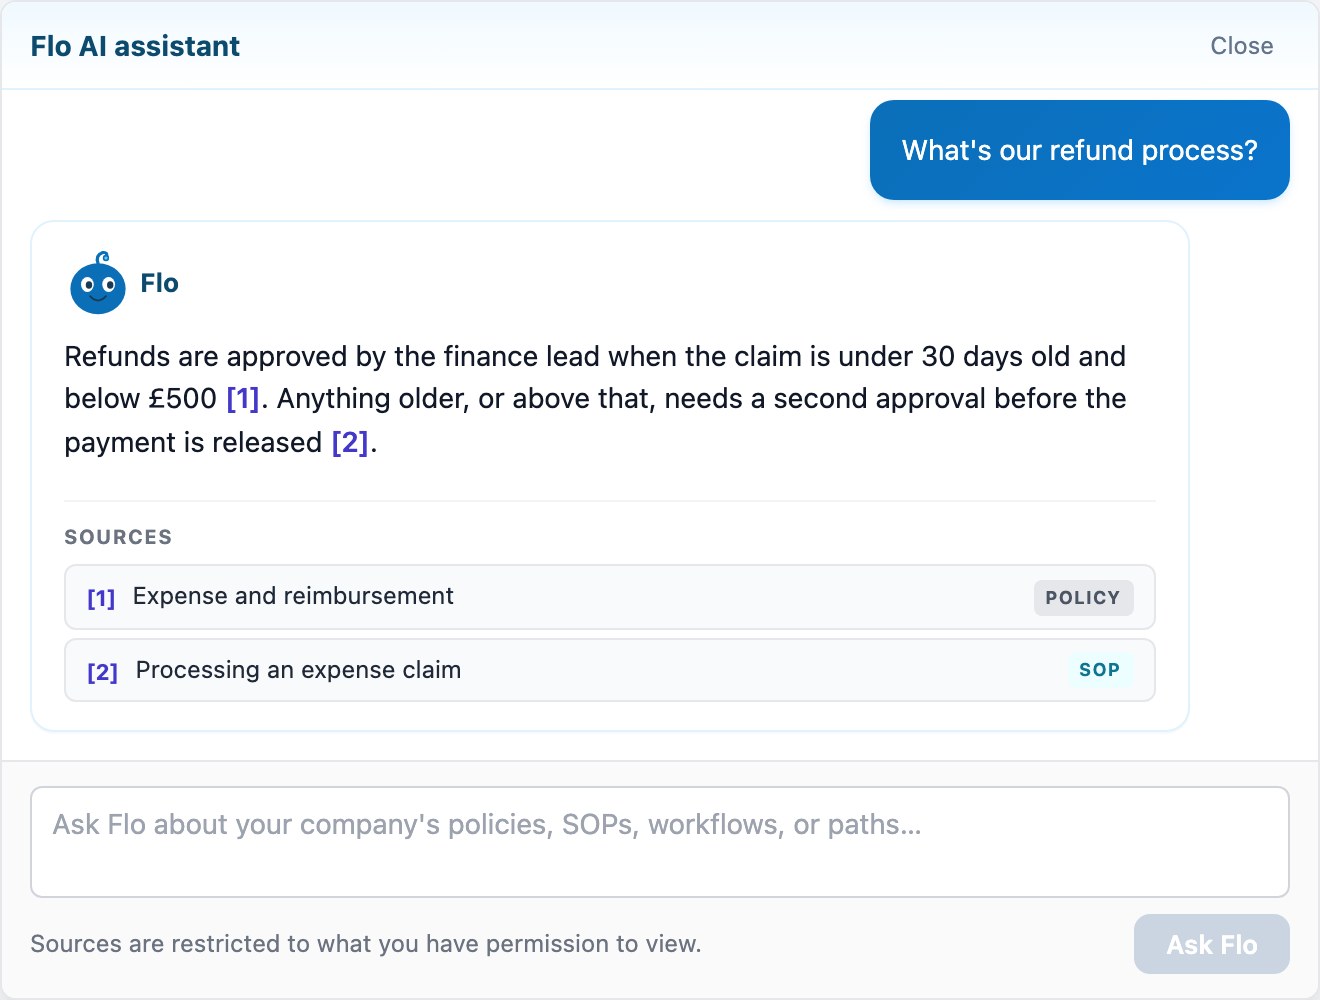Open inline citation [2] after 'payment is released'
This screenshot has height=1000, width=1320.
click(x=350, y=442)
